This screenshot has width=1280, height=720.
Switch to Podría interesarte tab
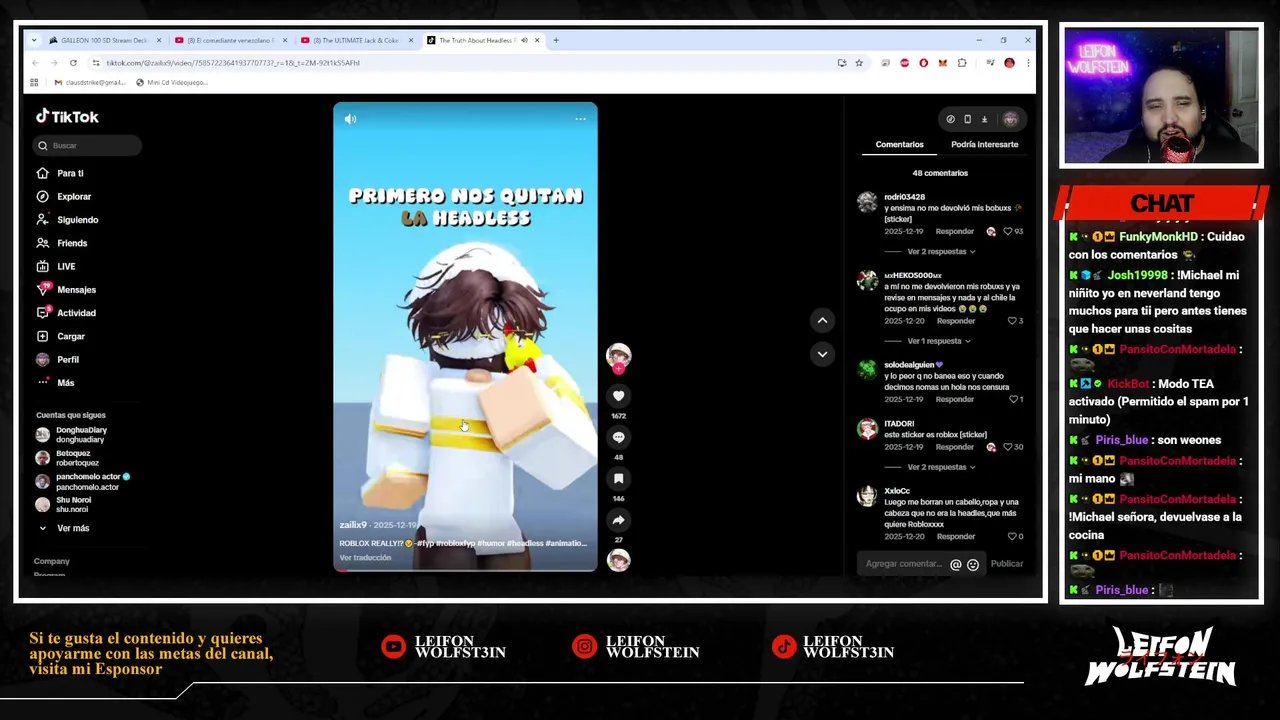(984, 145)
